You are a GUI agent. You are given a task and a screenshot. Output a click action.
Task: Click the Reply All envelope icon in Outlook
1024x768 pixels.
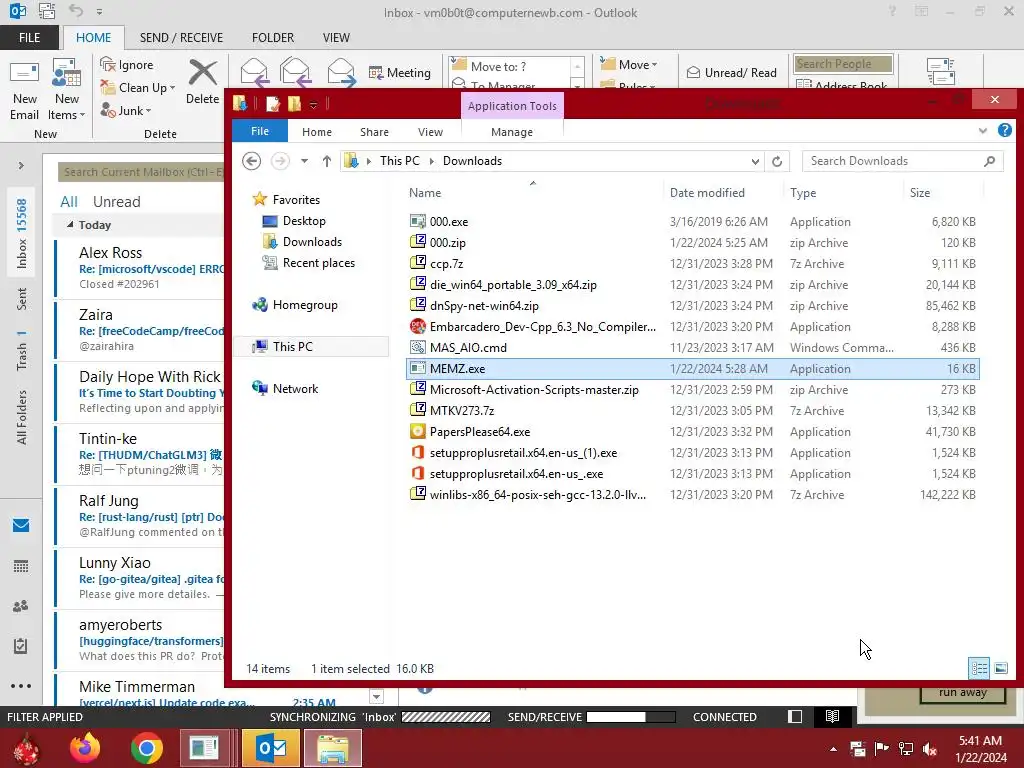[295, 72]
